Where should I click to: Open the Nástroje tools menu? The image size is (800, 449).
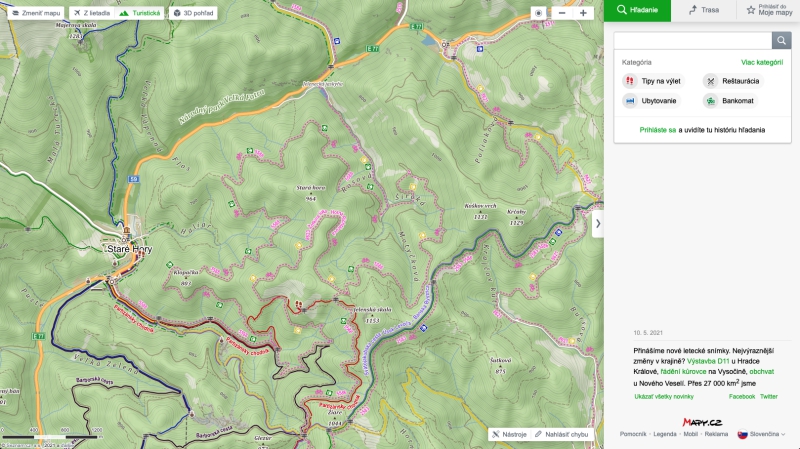[x=509, y=434]
